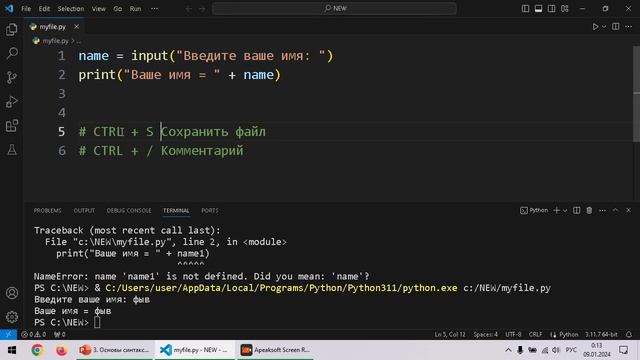Open Firefox from the taskbar
Screen dimensions: 640x360
point(61,350)
